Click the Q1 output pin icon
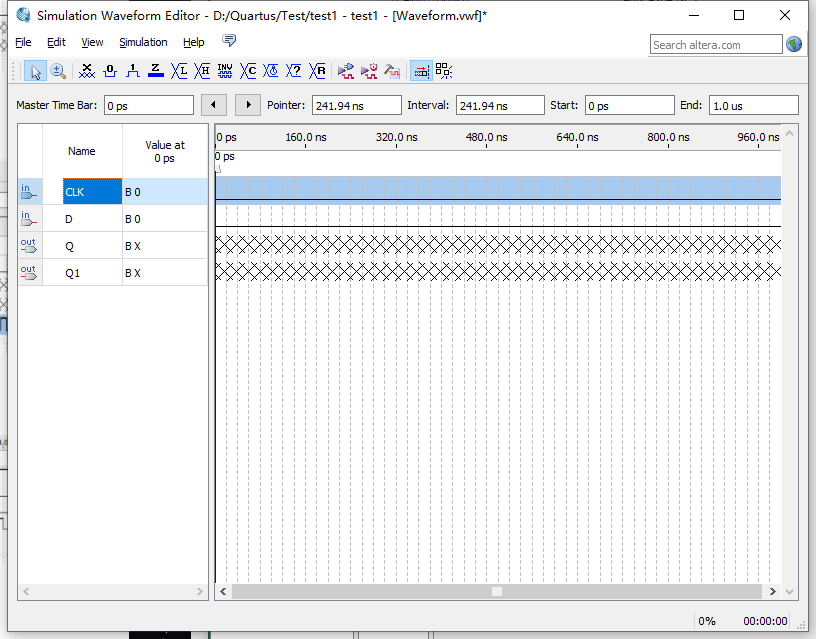Image resolution: width=816 pixels, height=639 pixels. 29,273
